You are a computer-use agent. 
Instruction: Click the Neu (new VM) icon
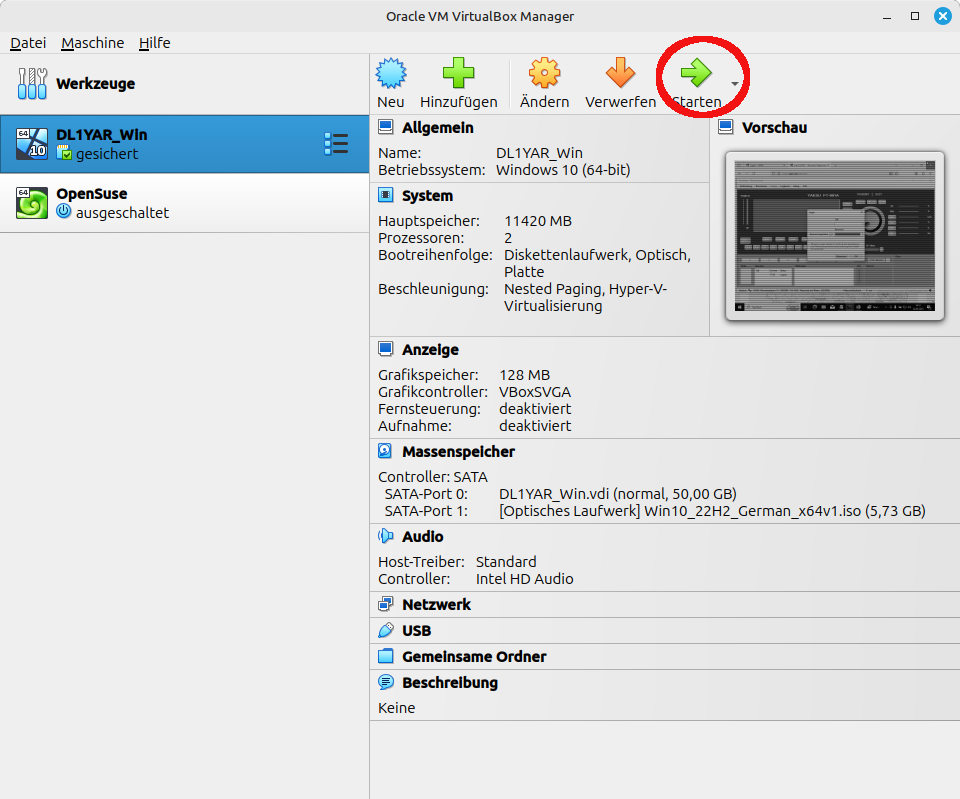click(x=391, y=74)
